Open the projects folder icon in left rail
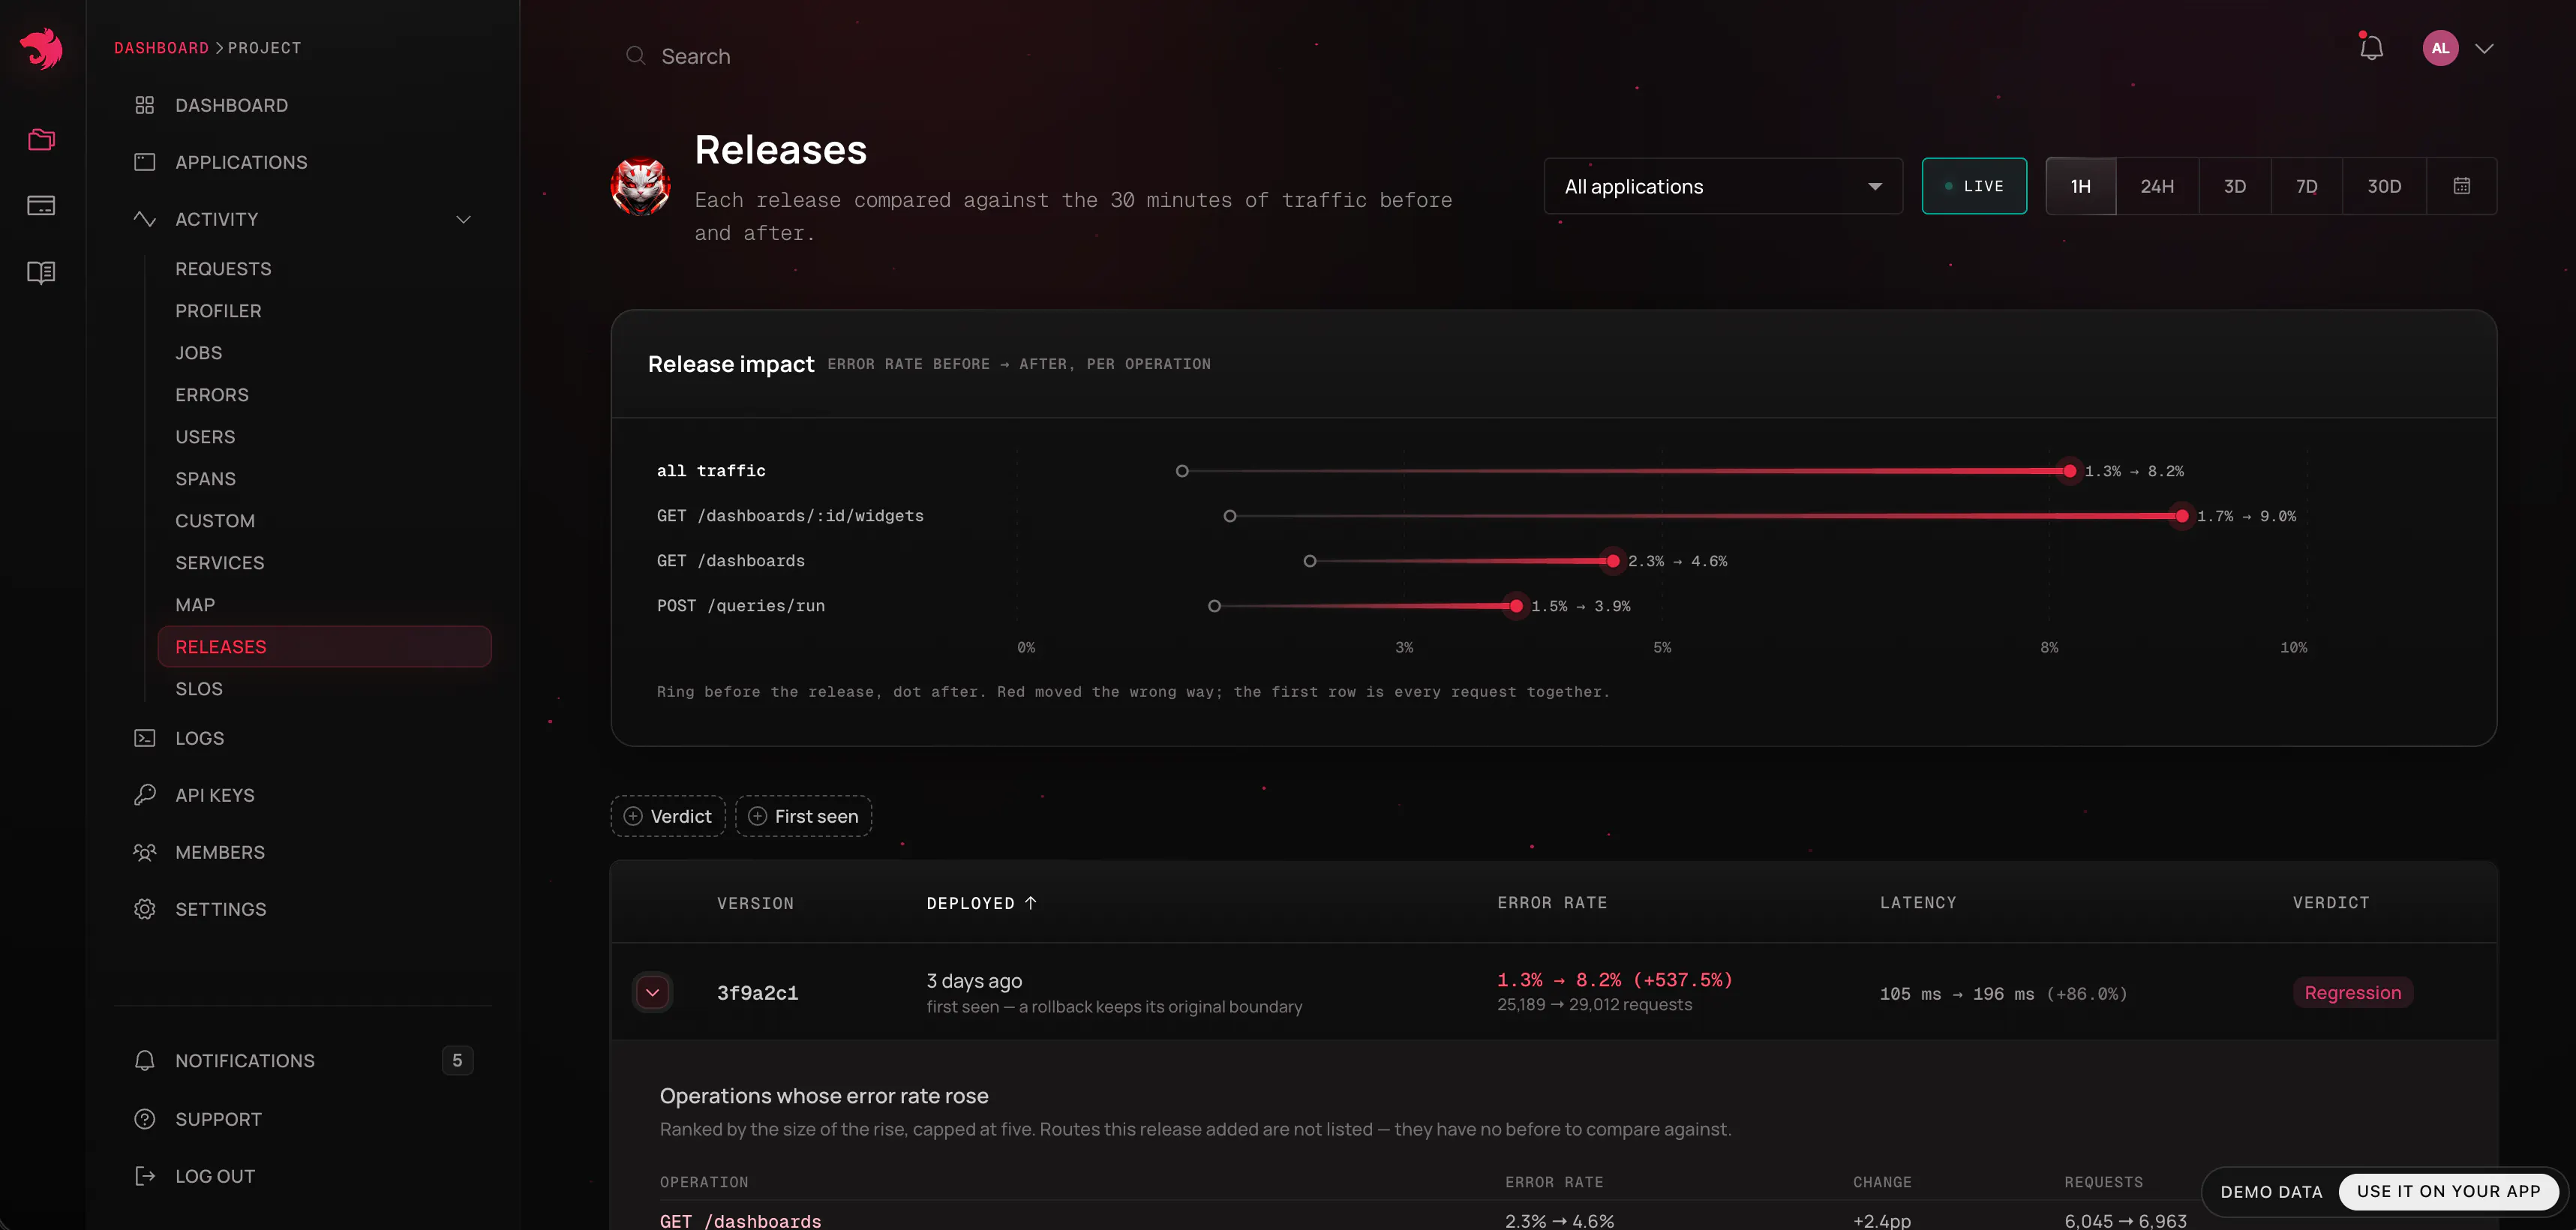The image size is (2576, 1230). coord(41,139)
